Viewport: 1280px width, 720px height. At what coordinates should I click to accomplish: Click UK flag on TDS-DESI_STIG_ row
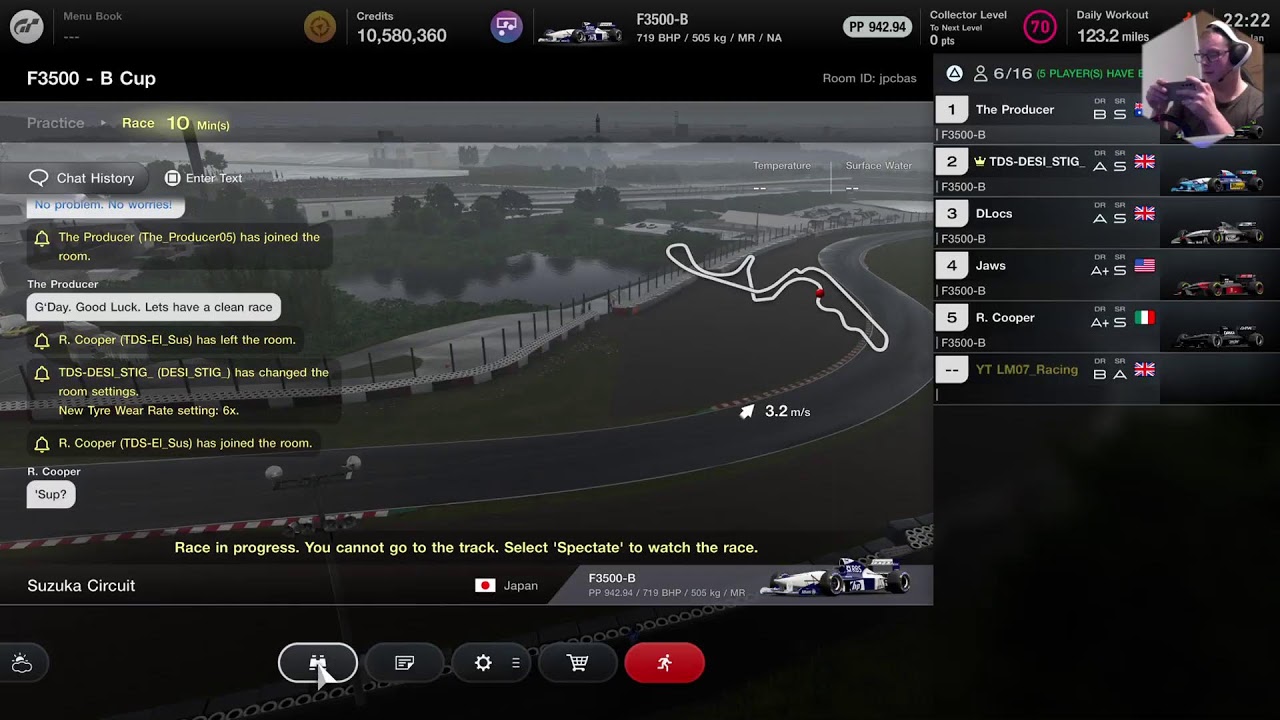click(x=1145, y=162)
